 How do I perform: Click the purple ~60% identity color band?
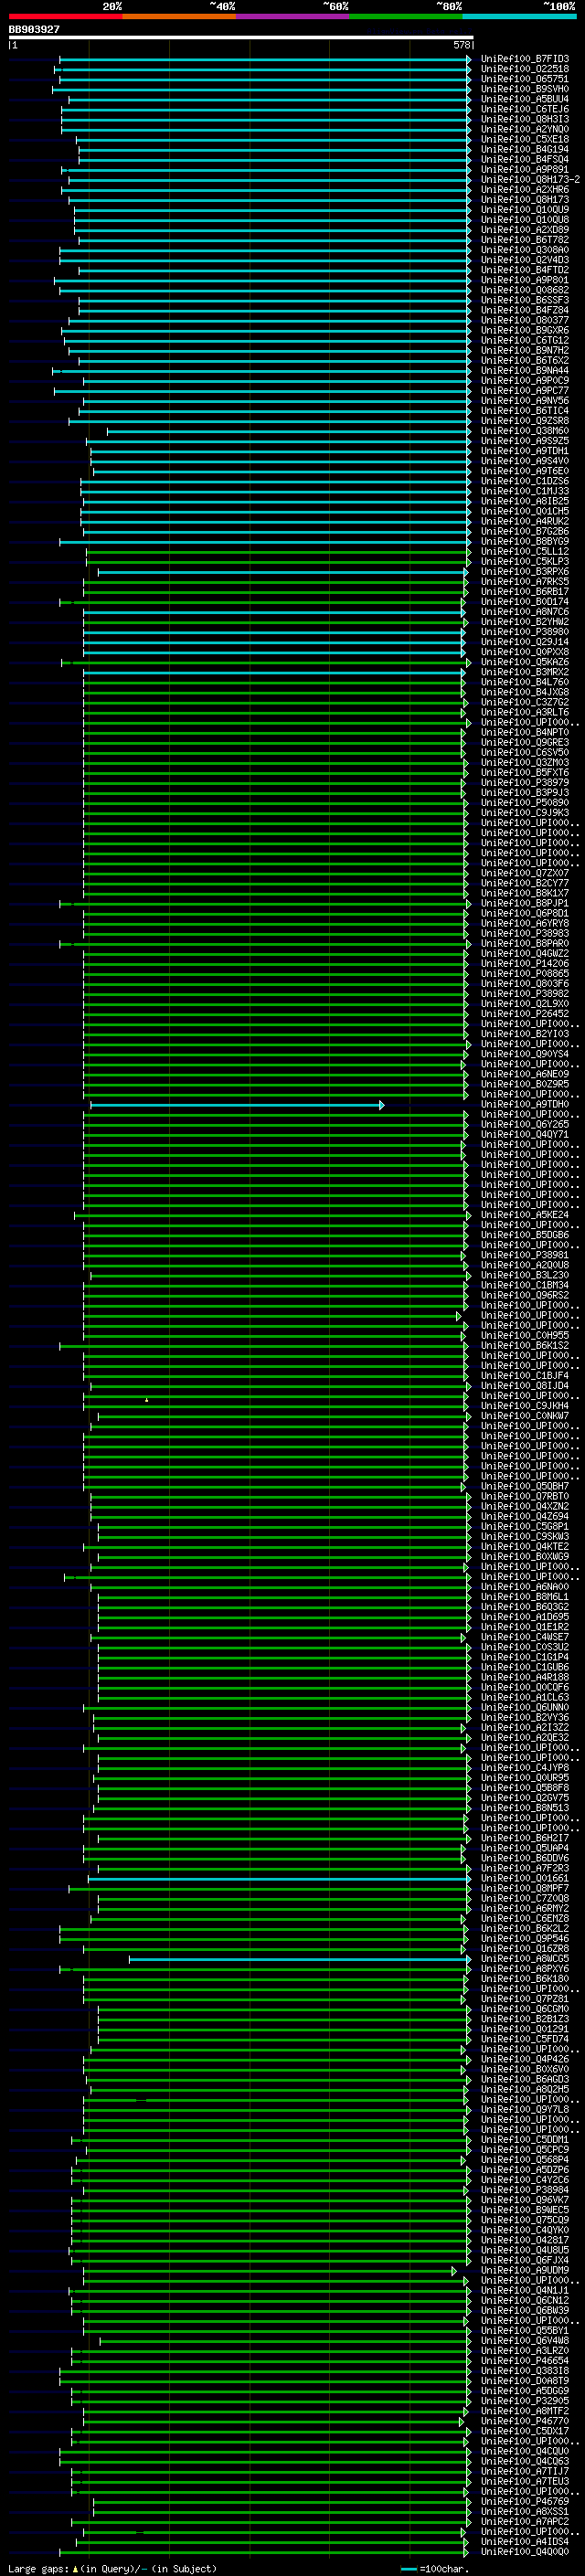[293, 16]
